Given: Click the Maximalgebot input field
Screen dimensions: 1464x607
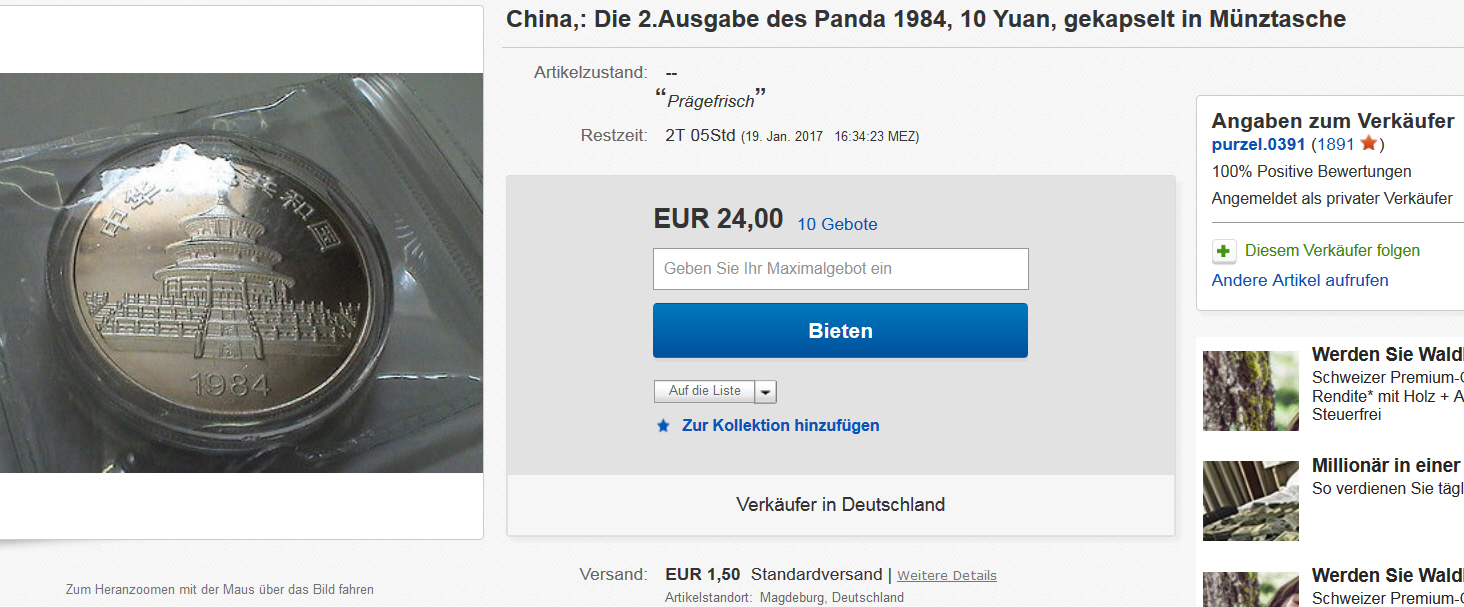Looking at the screenshot, I should [841, 269].
